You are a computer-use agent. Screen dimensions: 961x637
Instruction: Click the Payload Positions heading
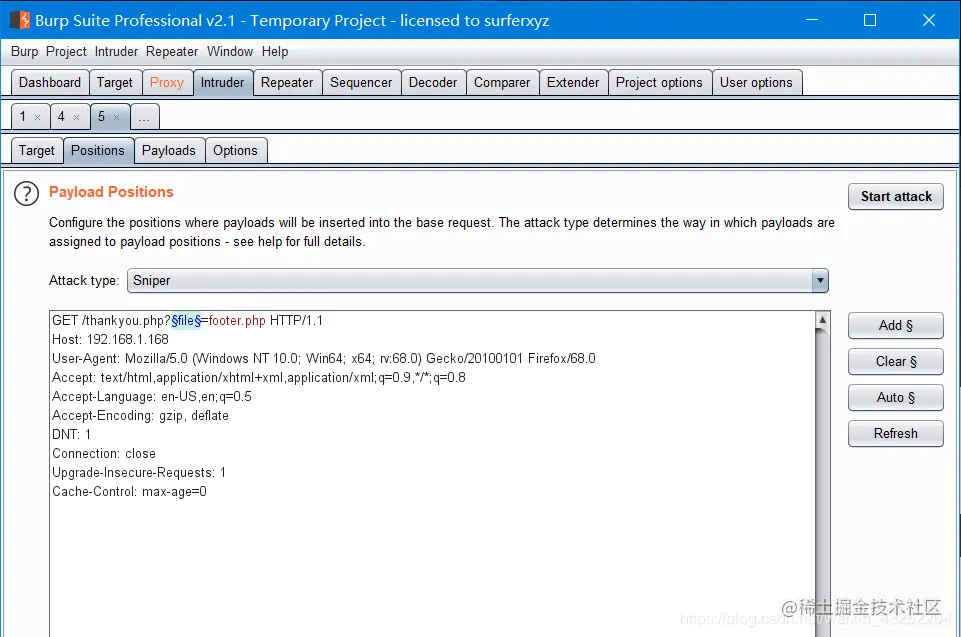click(112, 193)
